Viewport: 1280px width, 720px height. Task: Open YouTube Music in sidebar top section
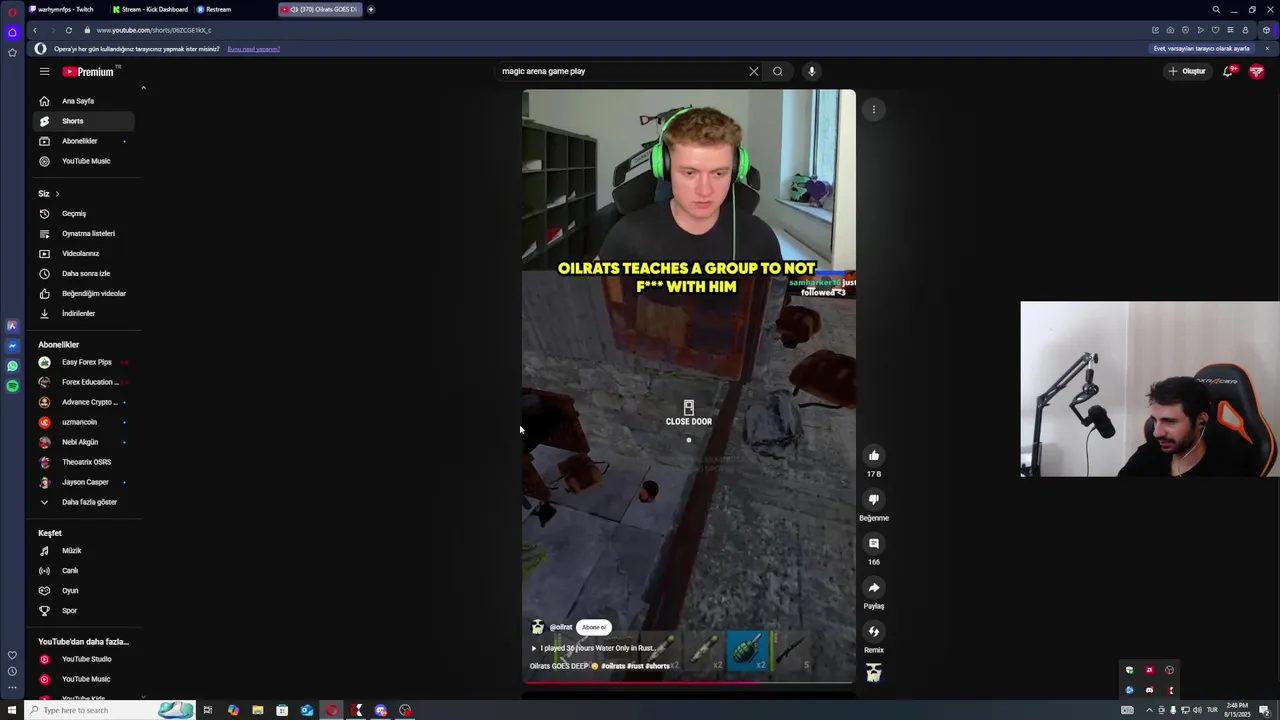click(84, 161)
